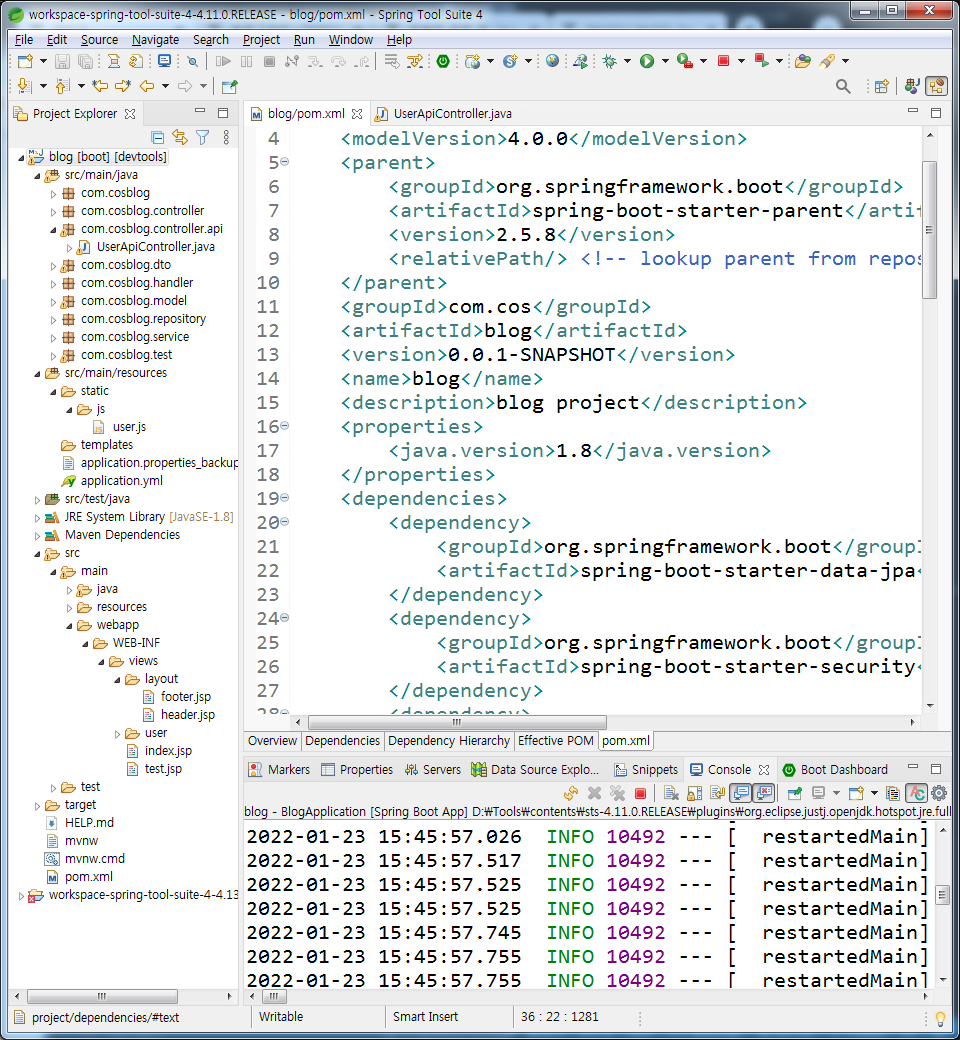960x1040 pixels.
Task: Toggle the console ANSI color support icon
Action: 917,793
